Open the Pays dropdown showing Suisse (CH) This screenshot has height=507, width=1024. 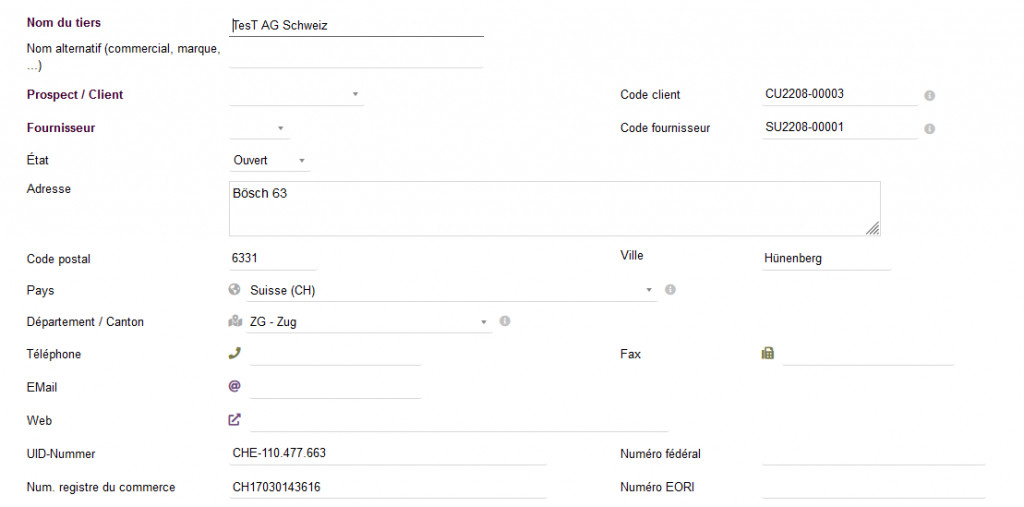450,290
